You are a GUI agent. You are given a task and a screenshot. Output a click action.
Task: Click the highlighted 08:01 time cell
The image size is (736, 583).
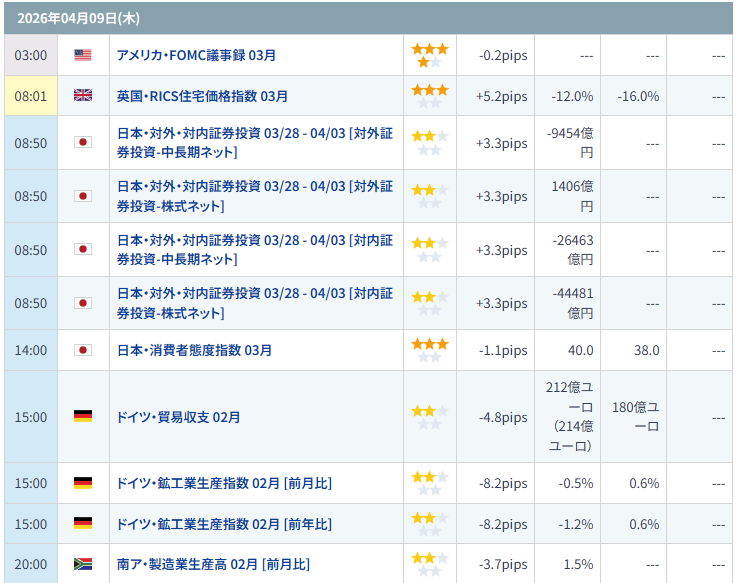[x=30, y=96]
